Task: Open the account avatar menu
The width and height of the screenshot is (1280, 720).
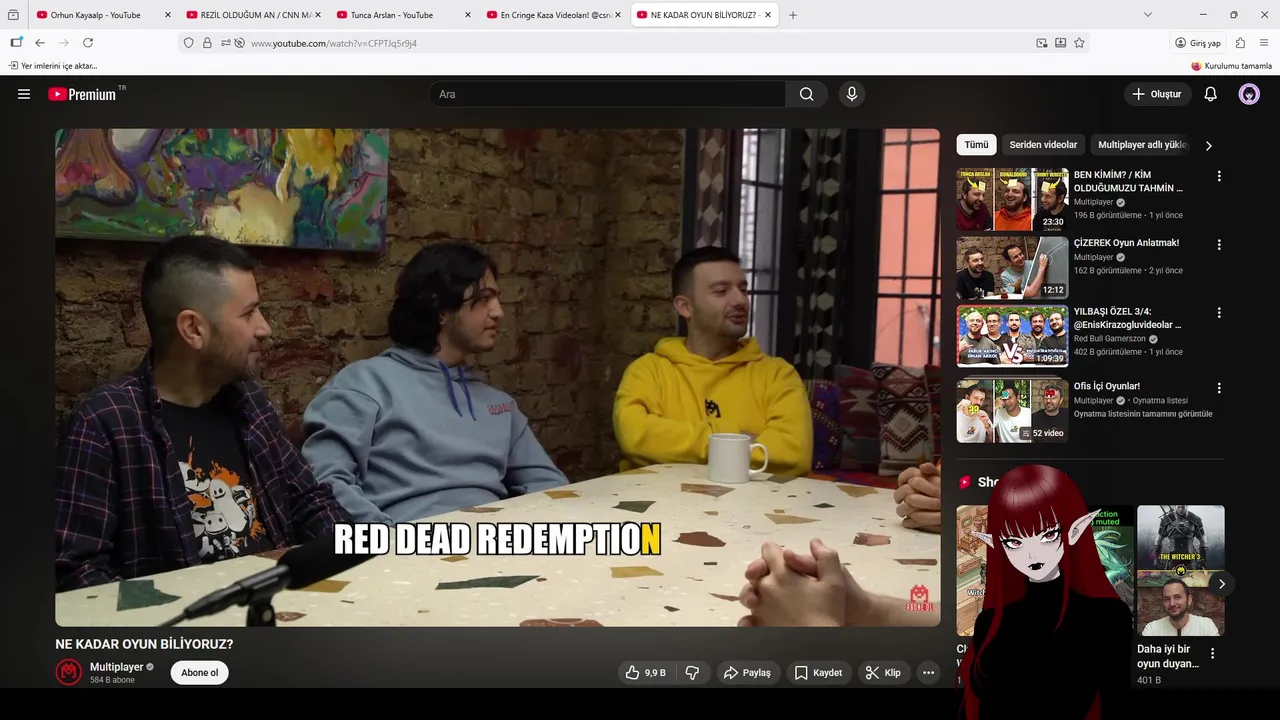Action: (1249, 94)
